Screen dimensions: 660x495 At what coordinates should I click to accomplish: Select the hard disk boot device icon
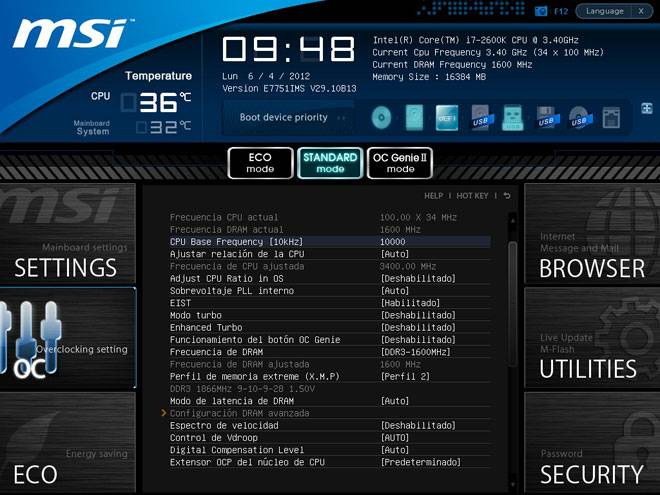pos(414,117)
